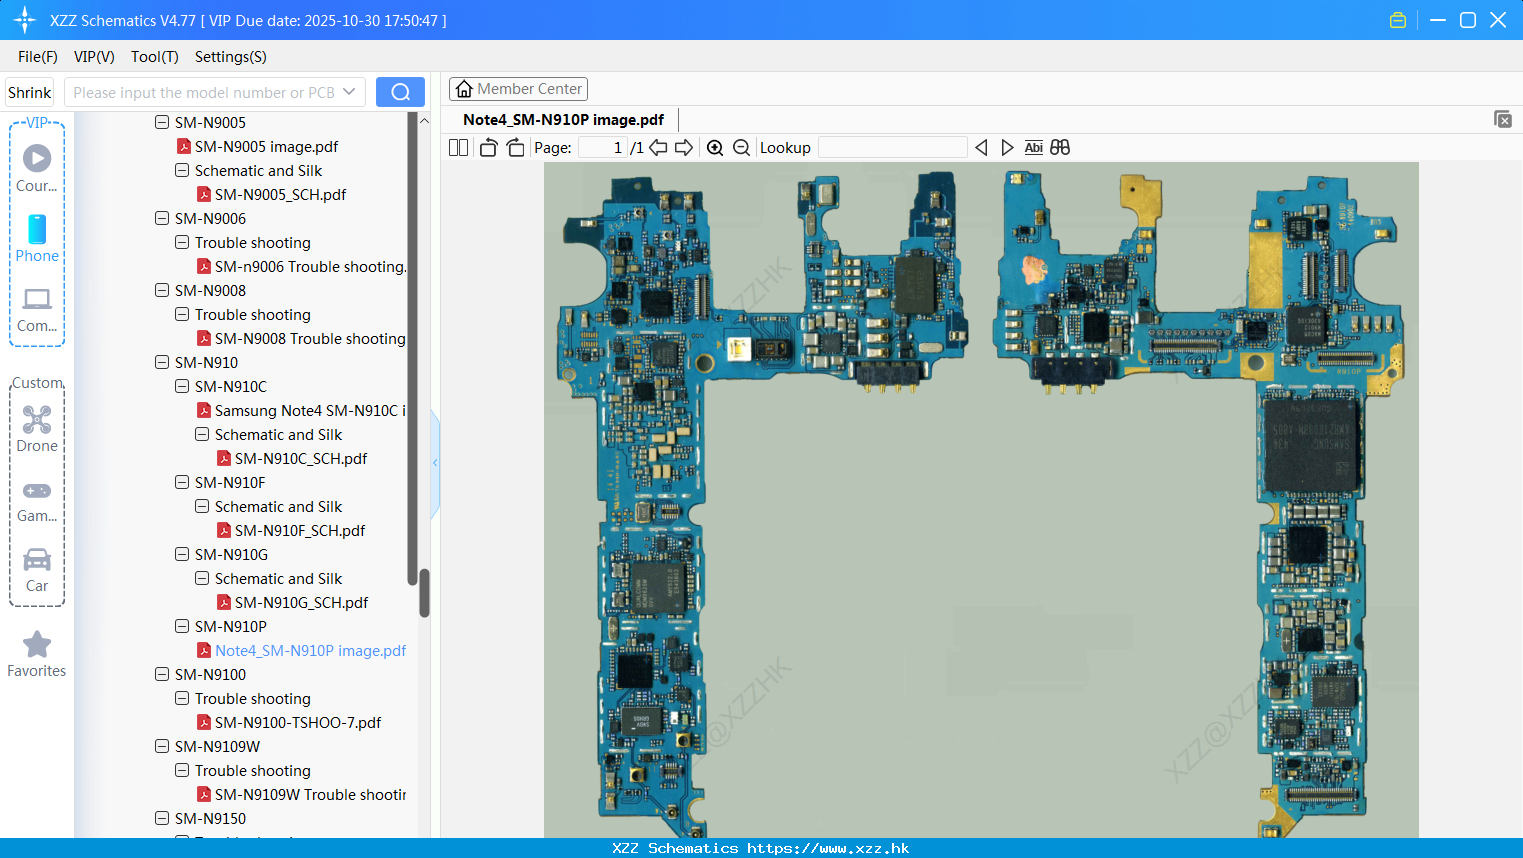Switch to the Note4_SM-N910P image.pdf tab
This screenshot has width=1523, height=858.
click(563, 119)
